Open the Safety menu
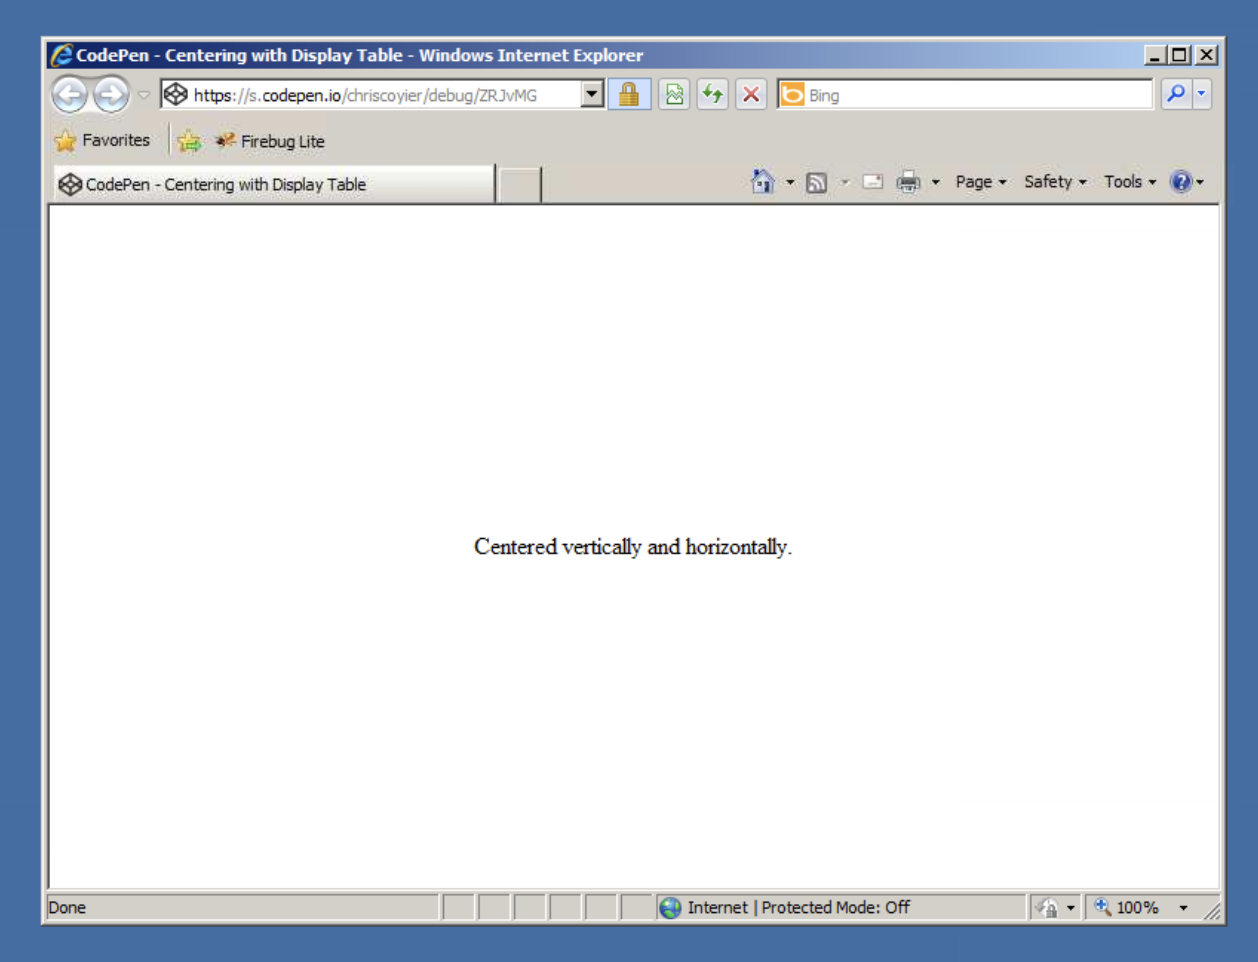Image resolution: width=1258 pixels, height=962 pixels. click(1054, 182)
